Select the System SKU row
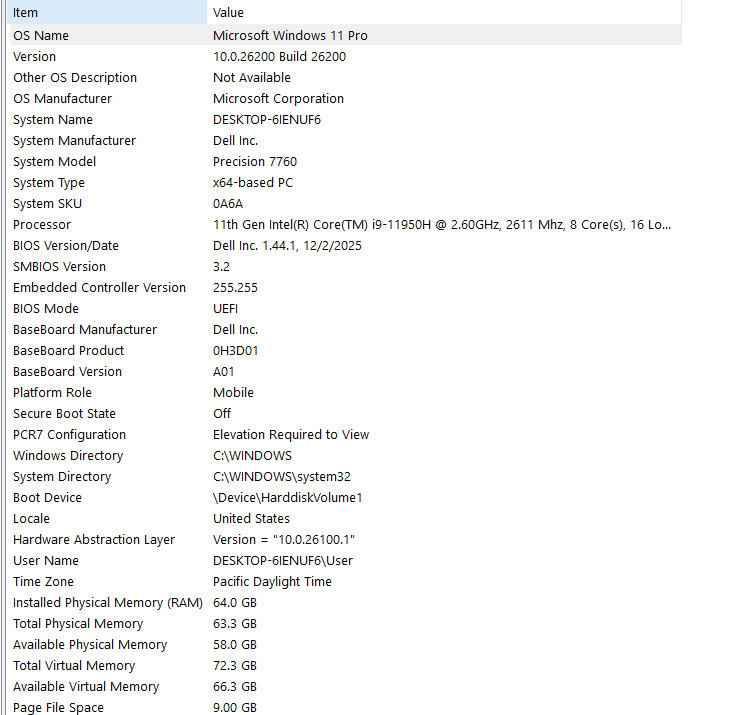 (346, 204)
